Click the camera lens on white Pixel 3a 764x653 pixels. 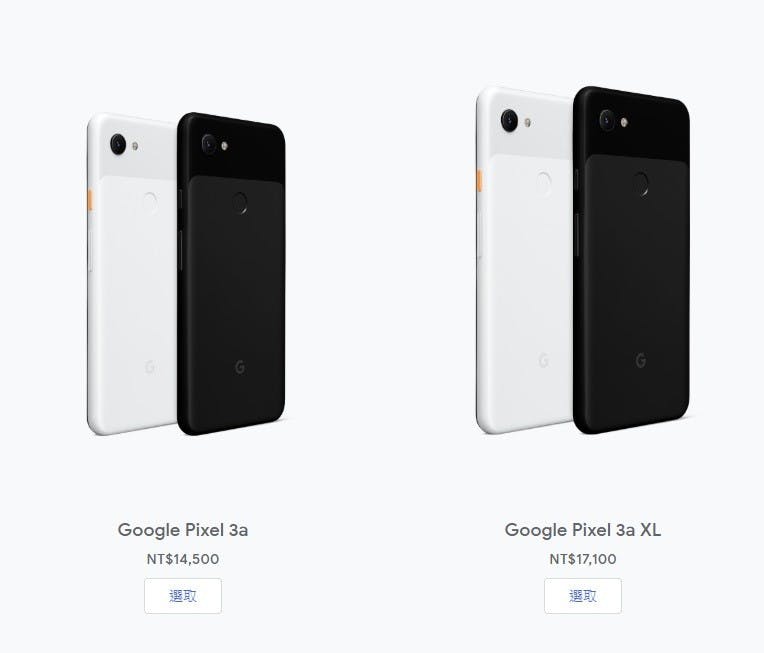point(118,144)
